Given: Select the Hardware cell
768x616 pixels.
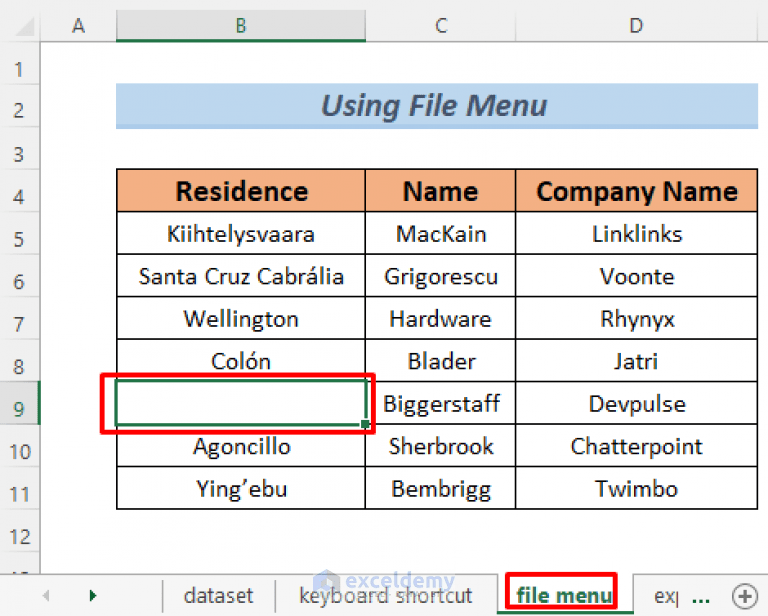Looking at the screenshot, I should tap(440, 319).
